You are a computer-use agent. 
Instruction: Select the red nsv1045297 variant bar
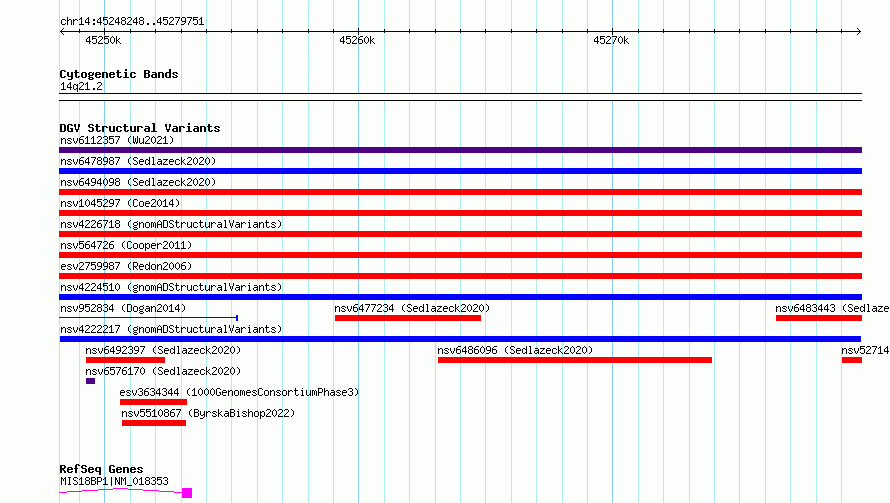(460, 213)
